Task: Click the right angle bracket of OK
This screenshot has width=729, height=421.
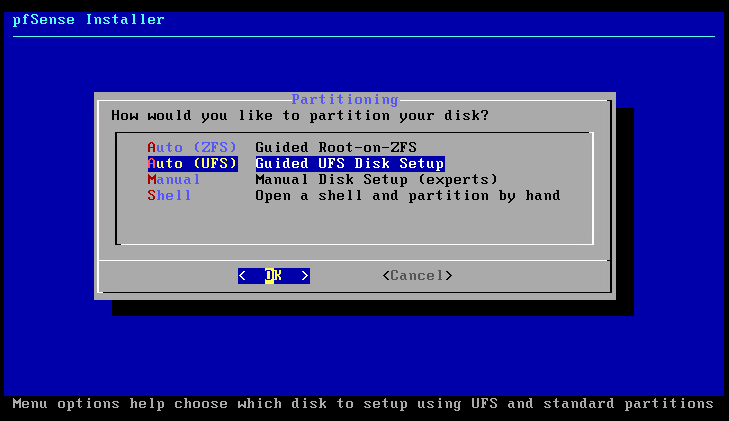Action: [x=305, y=275]
